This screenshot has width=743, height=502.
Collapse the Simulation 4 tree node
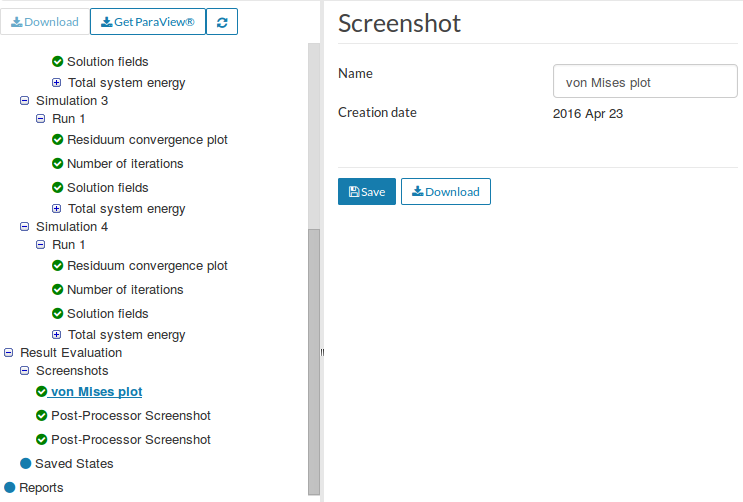pyautogui.click(x=25, y=227)
